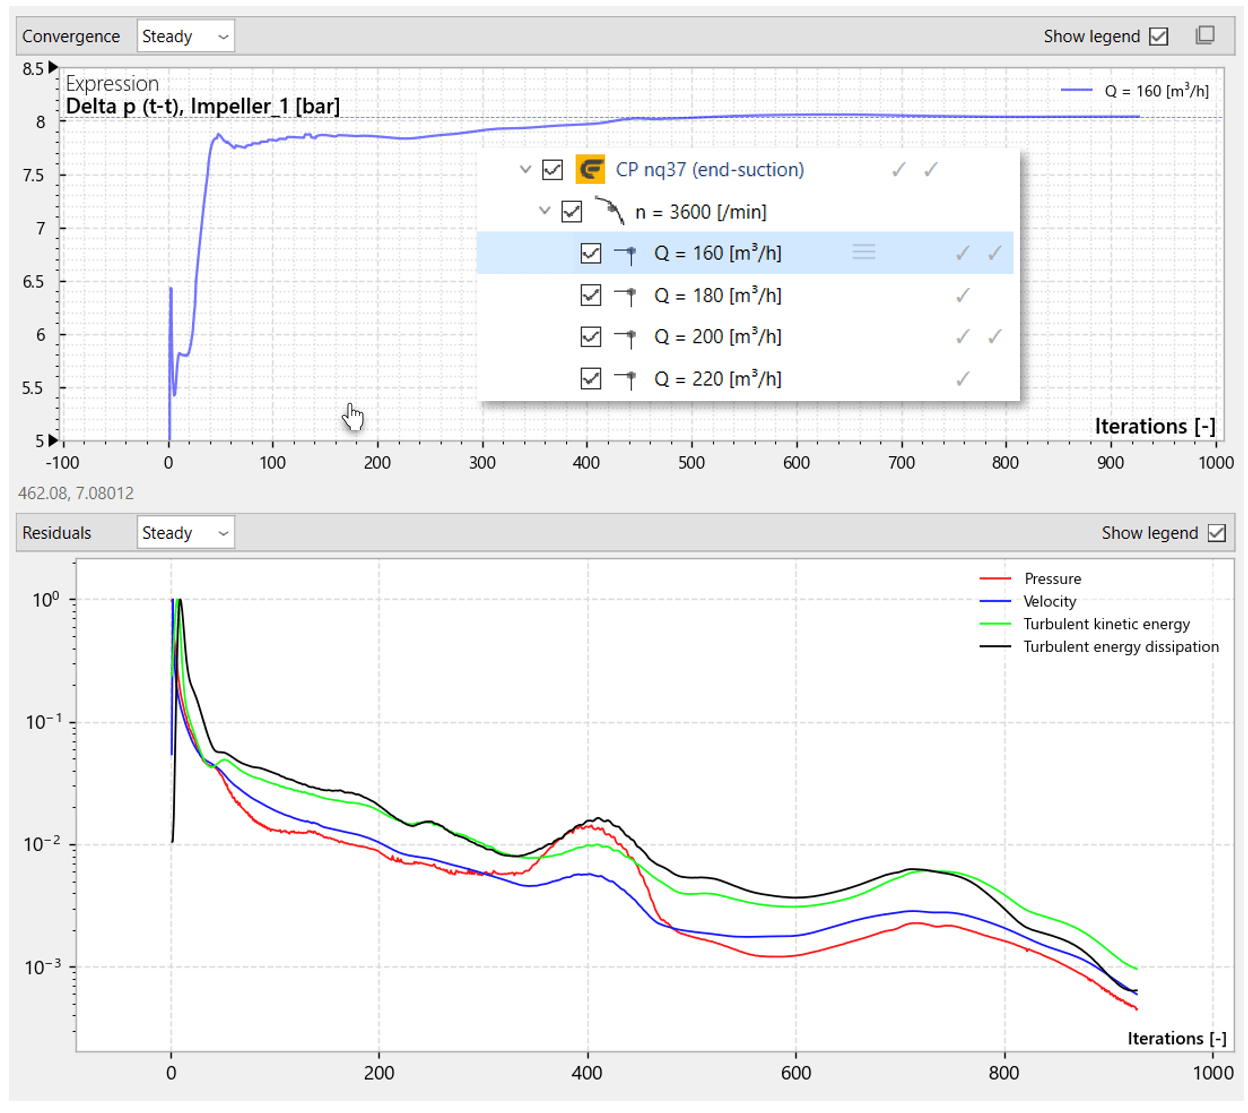Viewport: 1248px width, 1113px height.
Task: Select the Q = 220 [m³/h] row label
Action: point(718,379)
